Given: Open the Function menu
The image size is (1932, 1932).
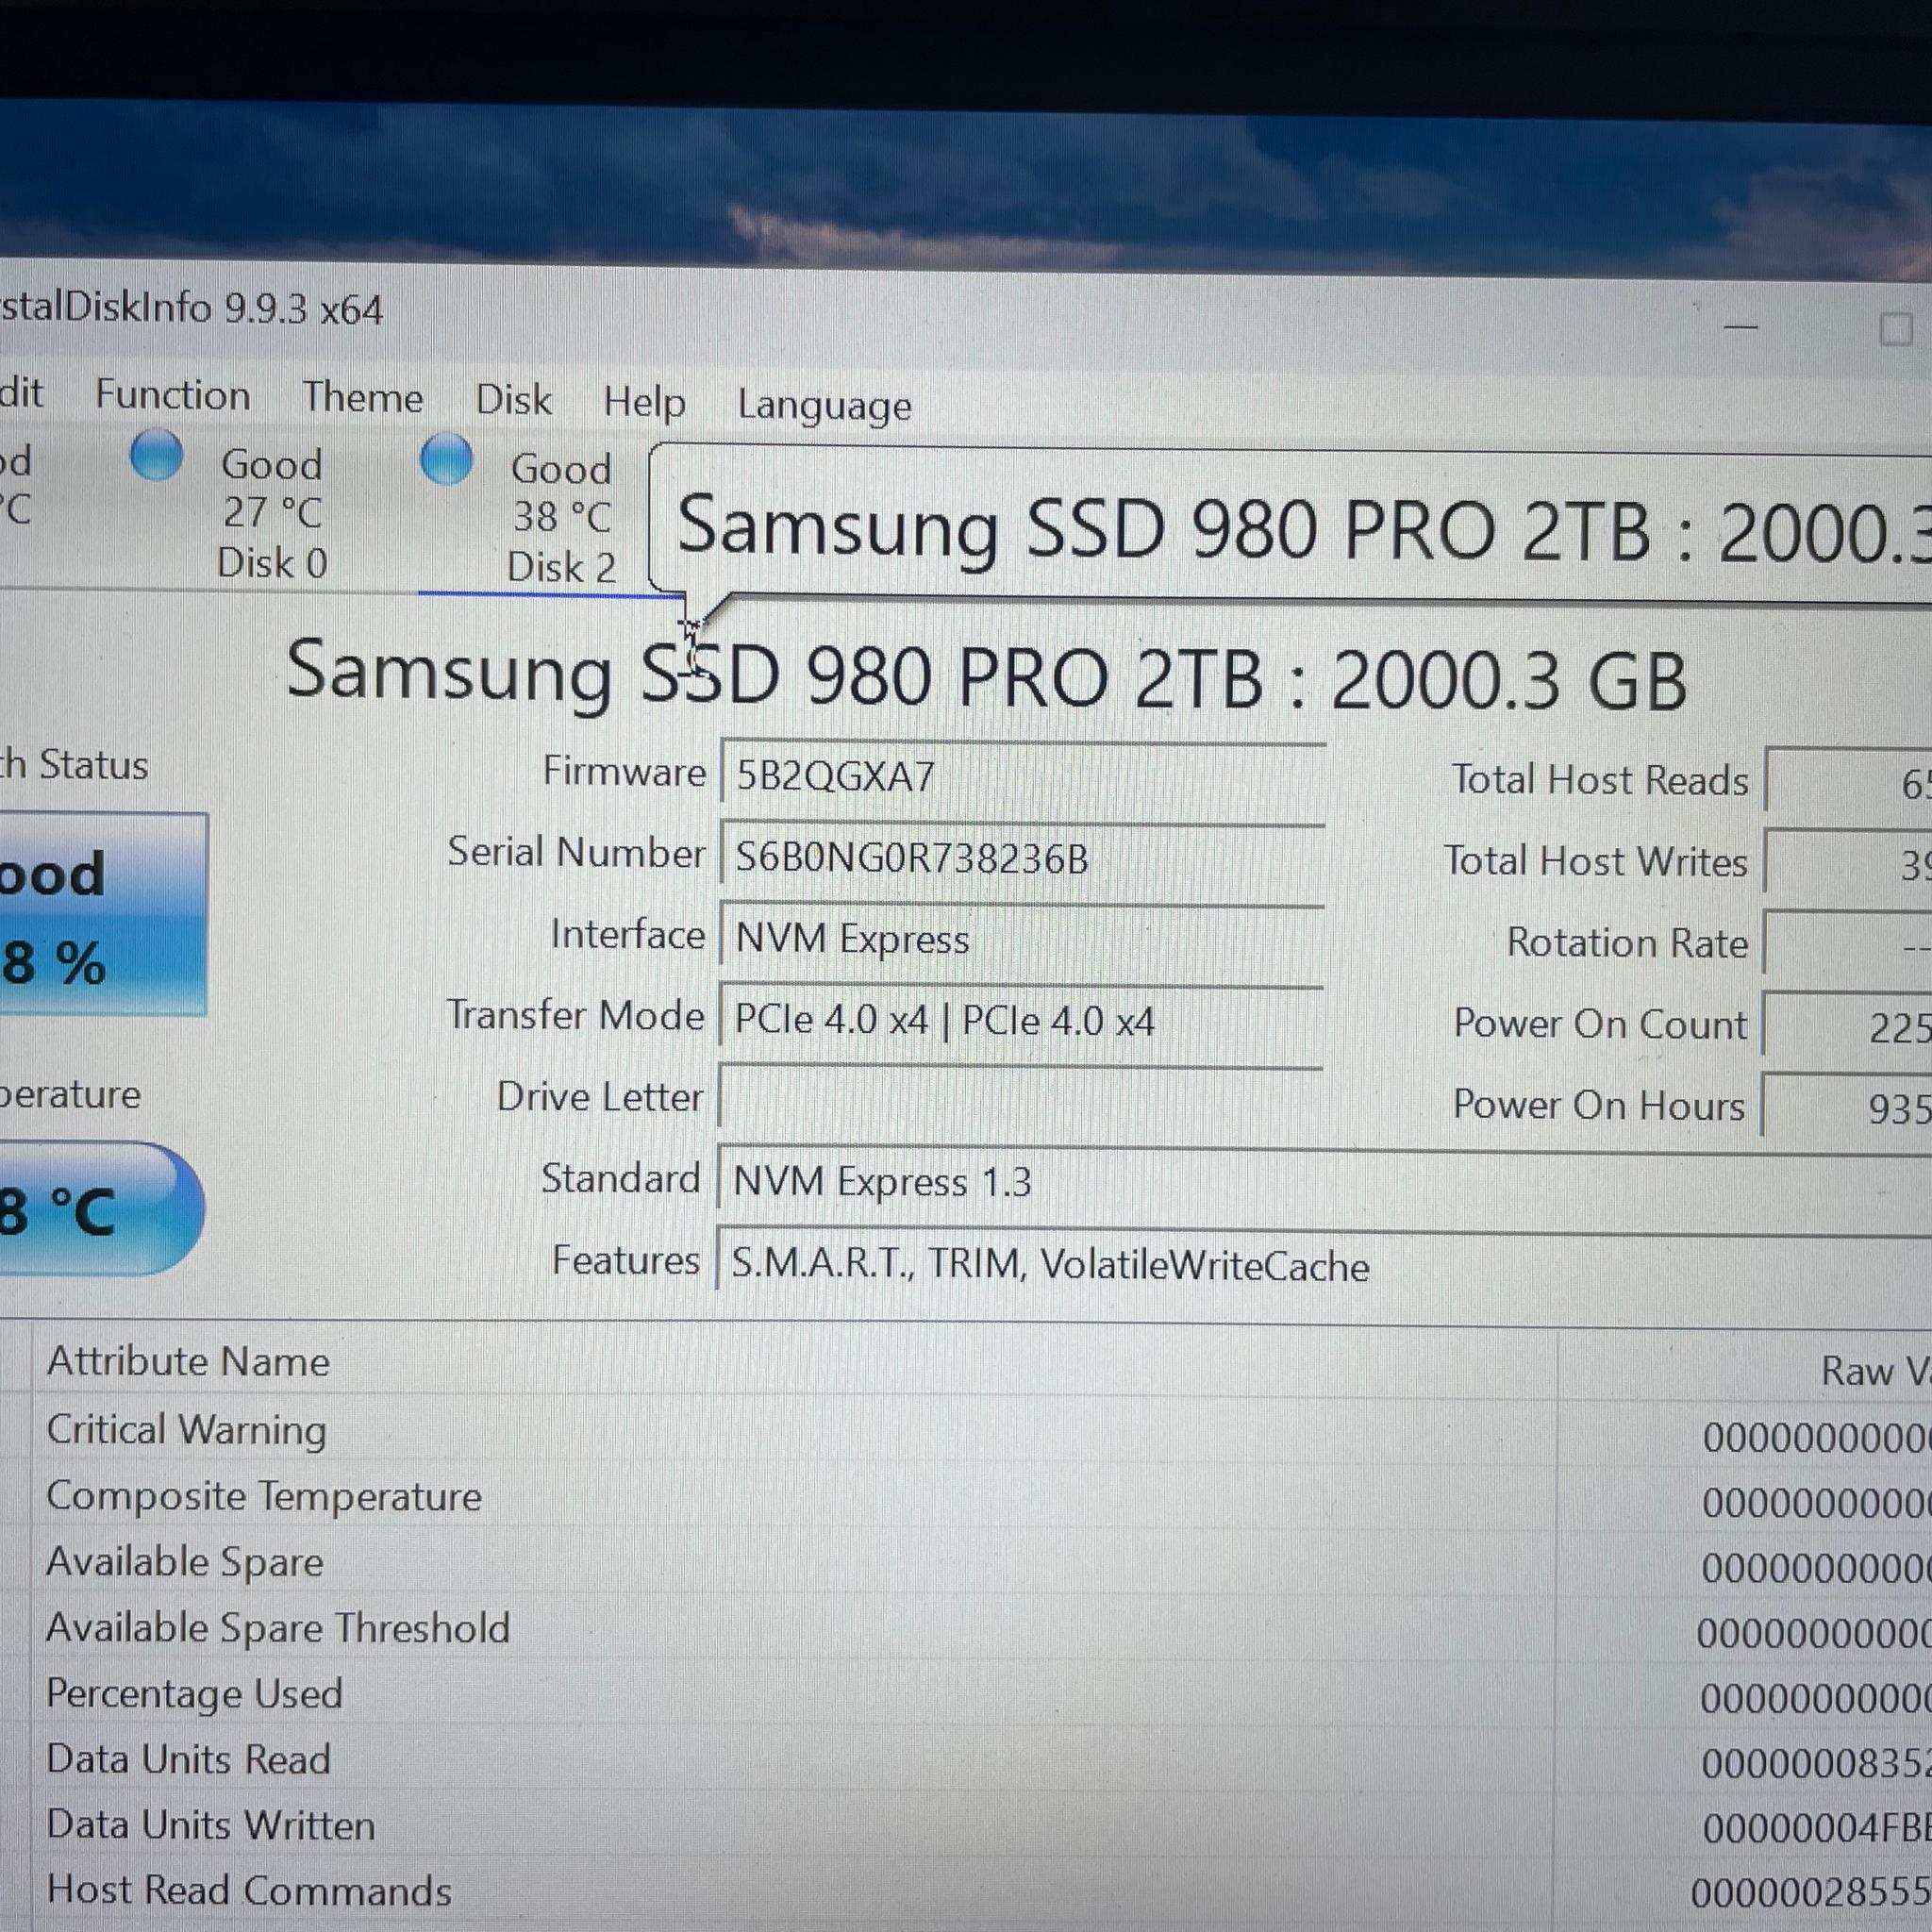Looking at the screenshot, I should [172, 395].
